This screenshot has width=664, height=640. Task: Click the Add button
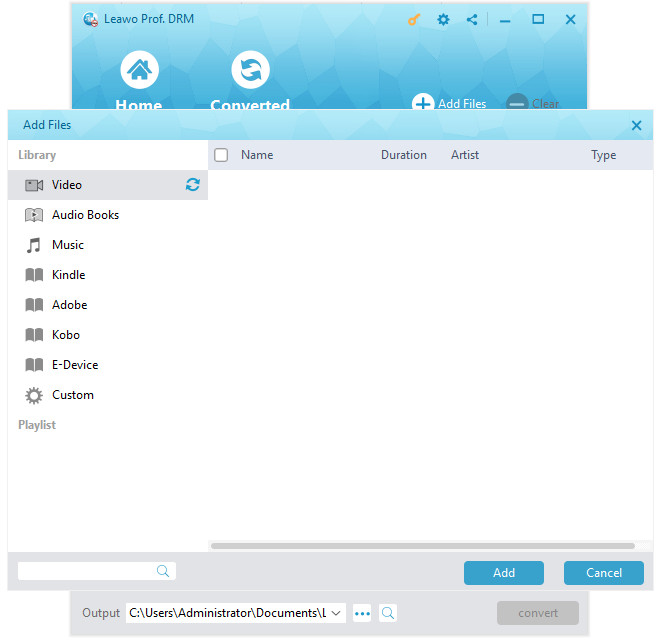[x=504, y=573]
